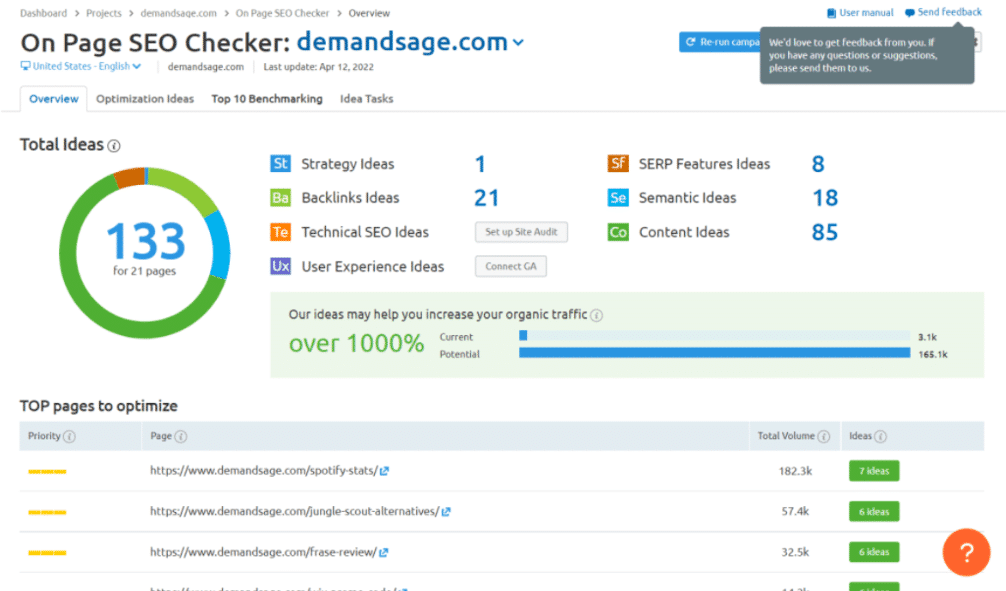Screen dimensions: 1006x591
Task: Open the spotify-stats page URL
Action: (x=264, y=471)
